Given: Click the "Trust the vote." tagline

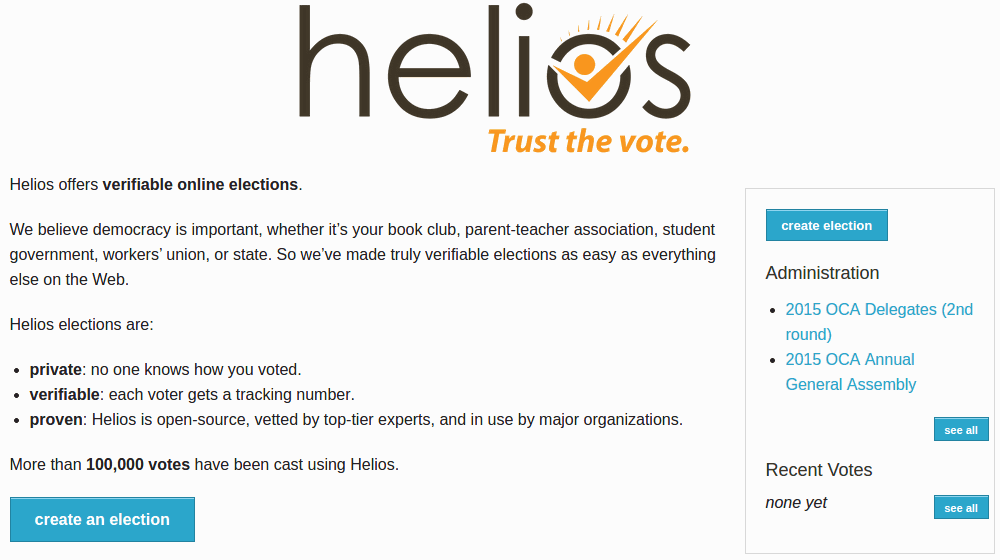Looking at the screenshot, I should coord(588,141).
